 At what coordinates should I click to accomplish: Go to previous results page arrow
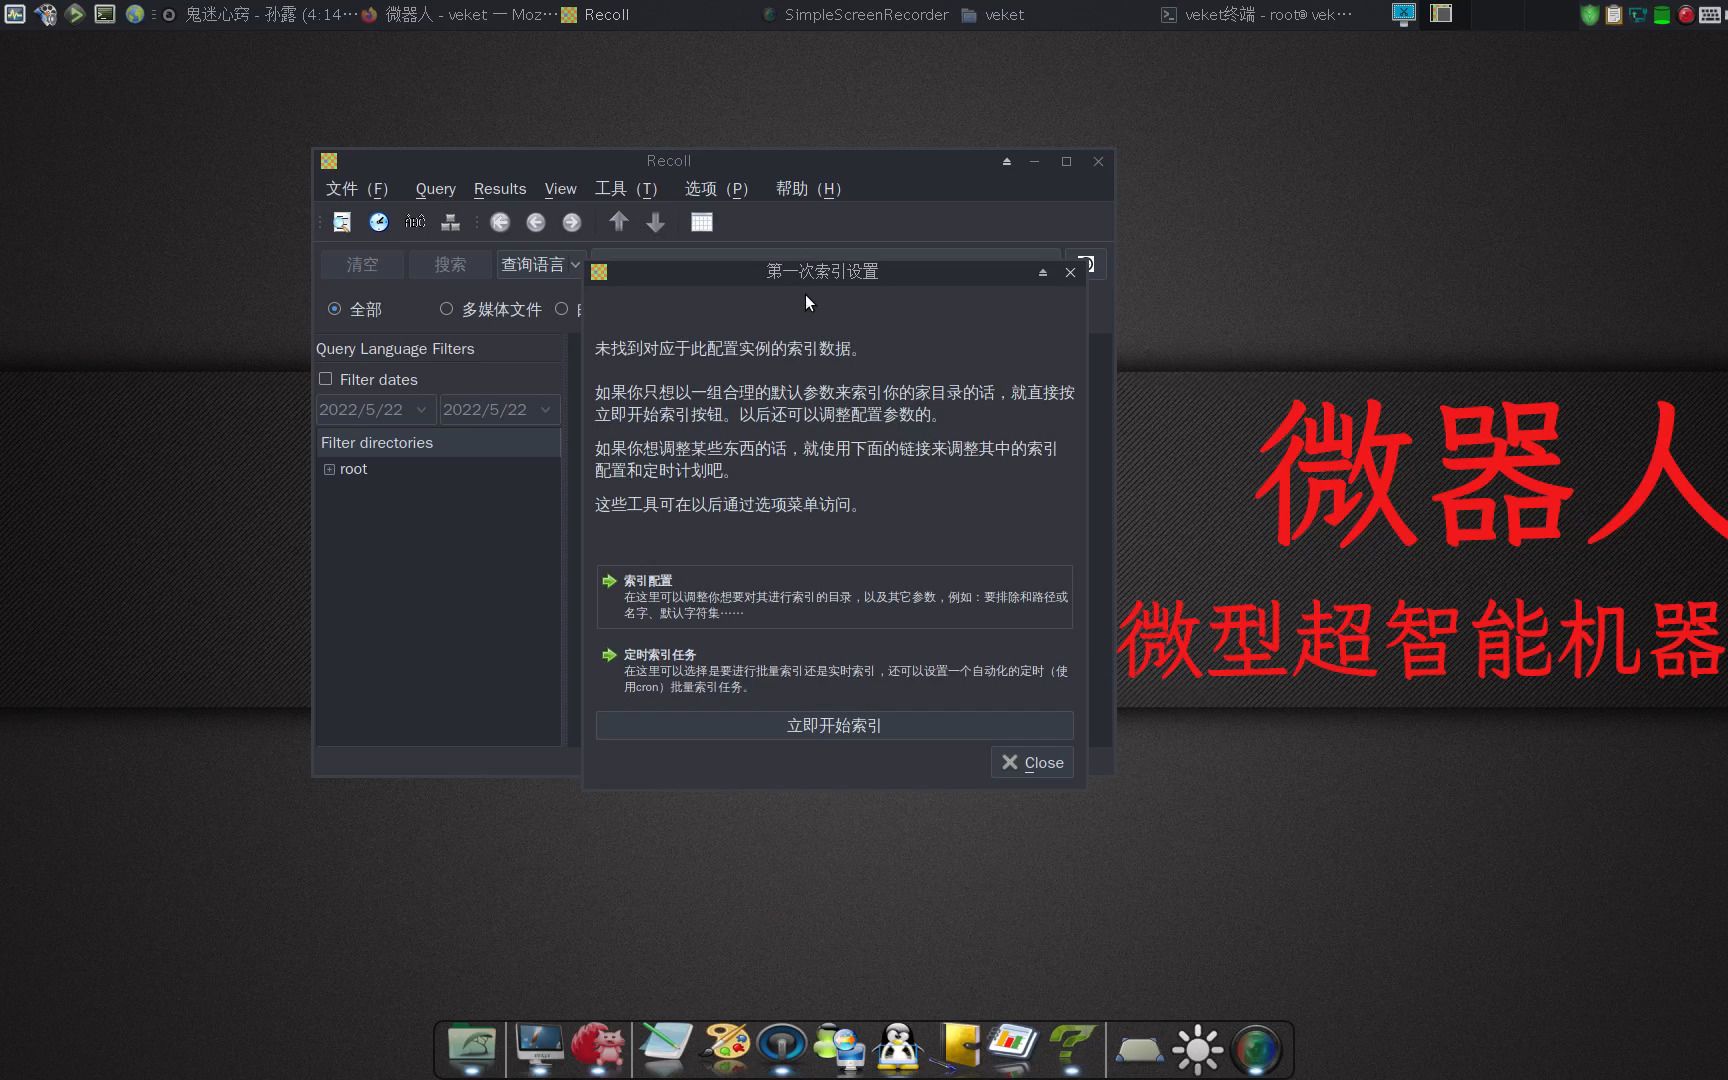pos(536,222)
